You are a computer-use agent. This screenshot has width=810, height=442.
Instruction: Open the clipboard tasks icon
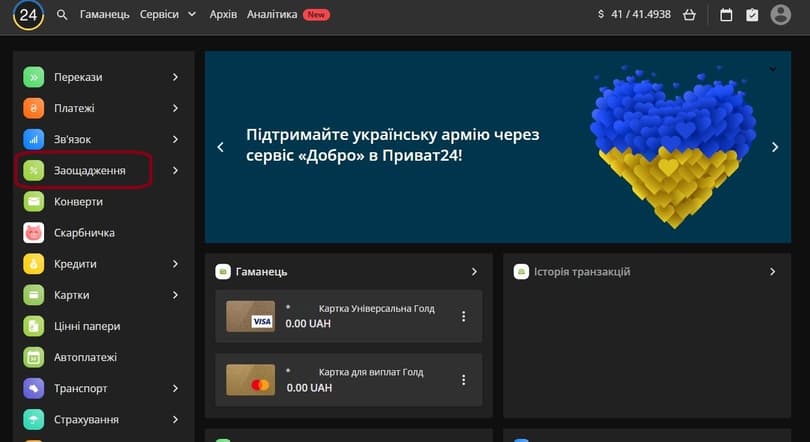coord(752,15)
